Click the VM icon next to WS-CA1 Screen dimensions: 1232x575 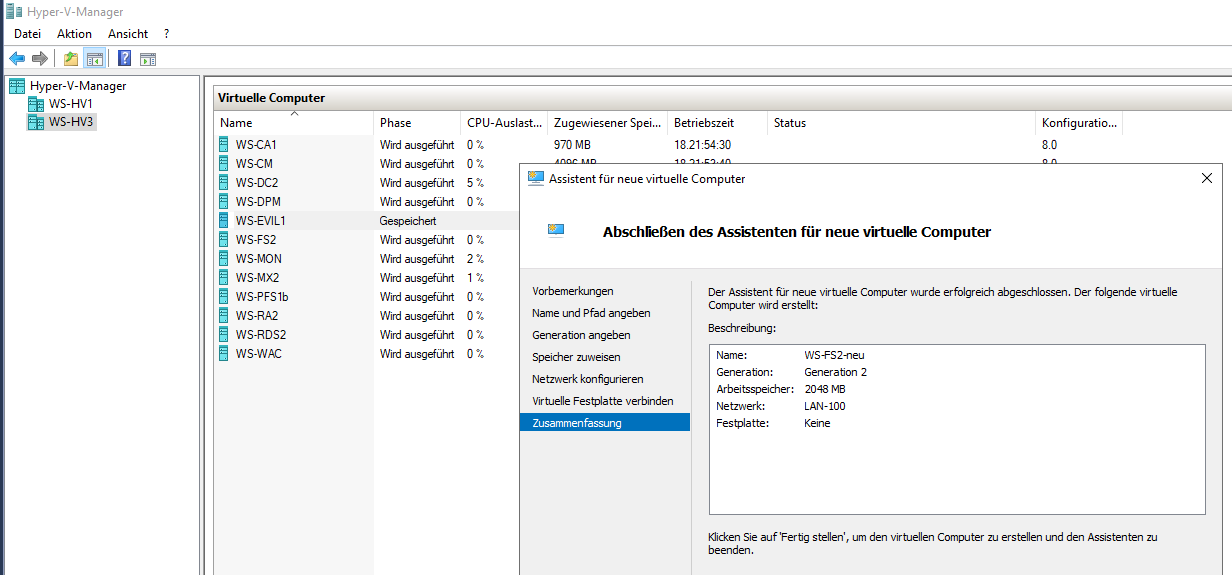(x=224, y=144)
